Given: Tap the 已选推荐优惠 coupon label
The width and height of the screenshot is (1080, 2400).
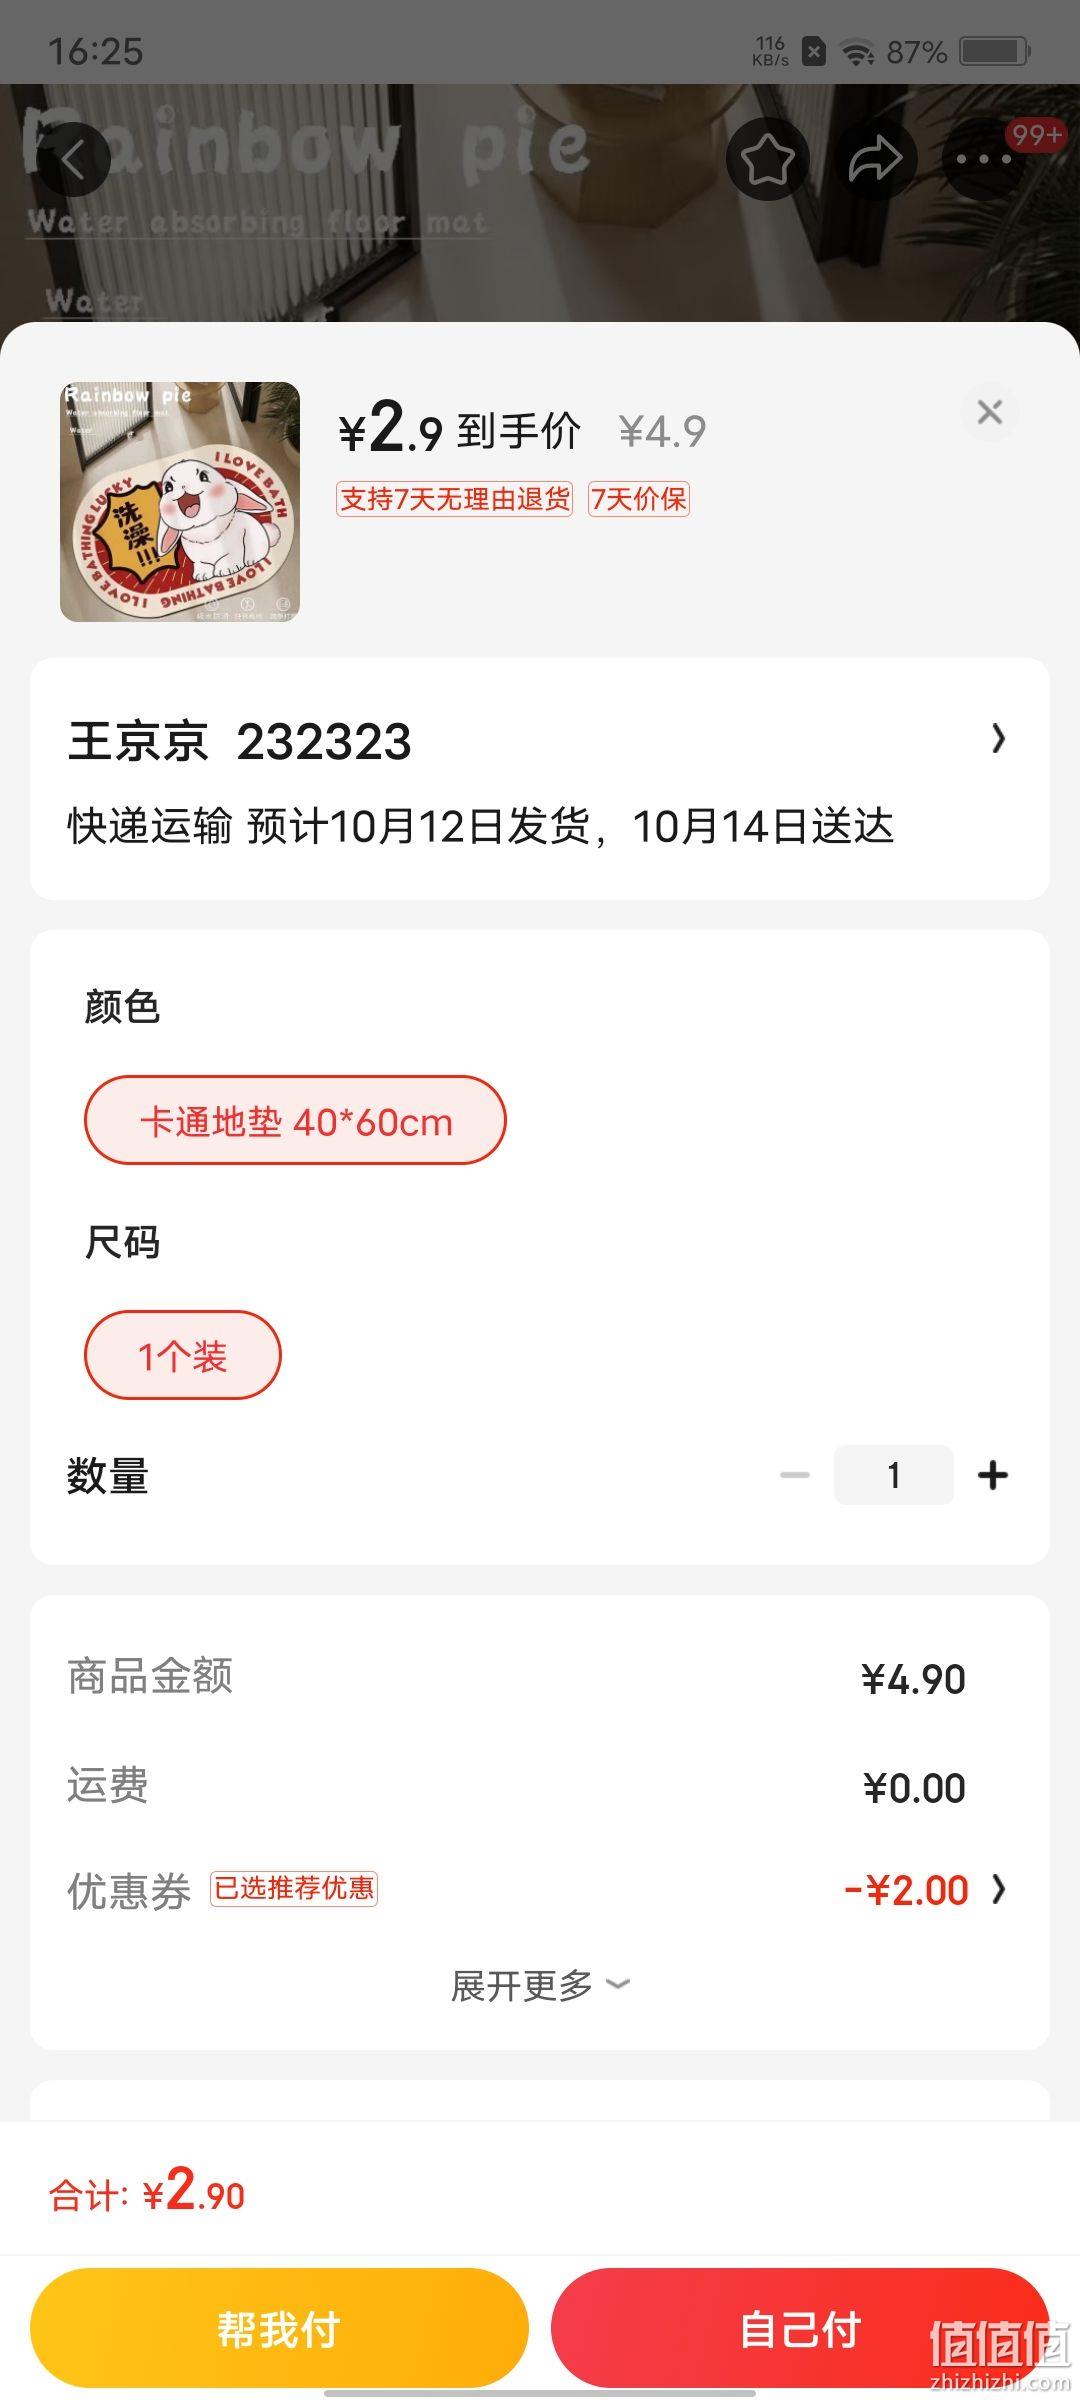Looking at the screenshot, I should pos(294,1889).
